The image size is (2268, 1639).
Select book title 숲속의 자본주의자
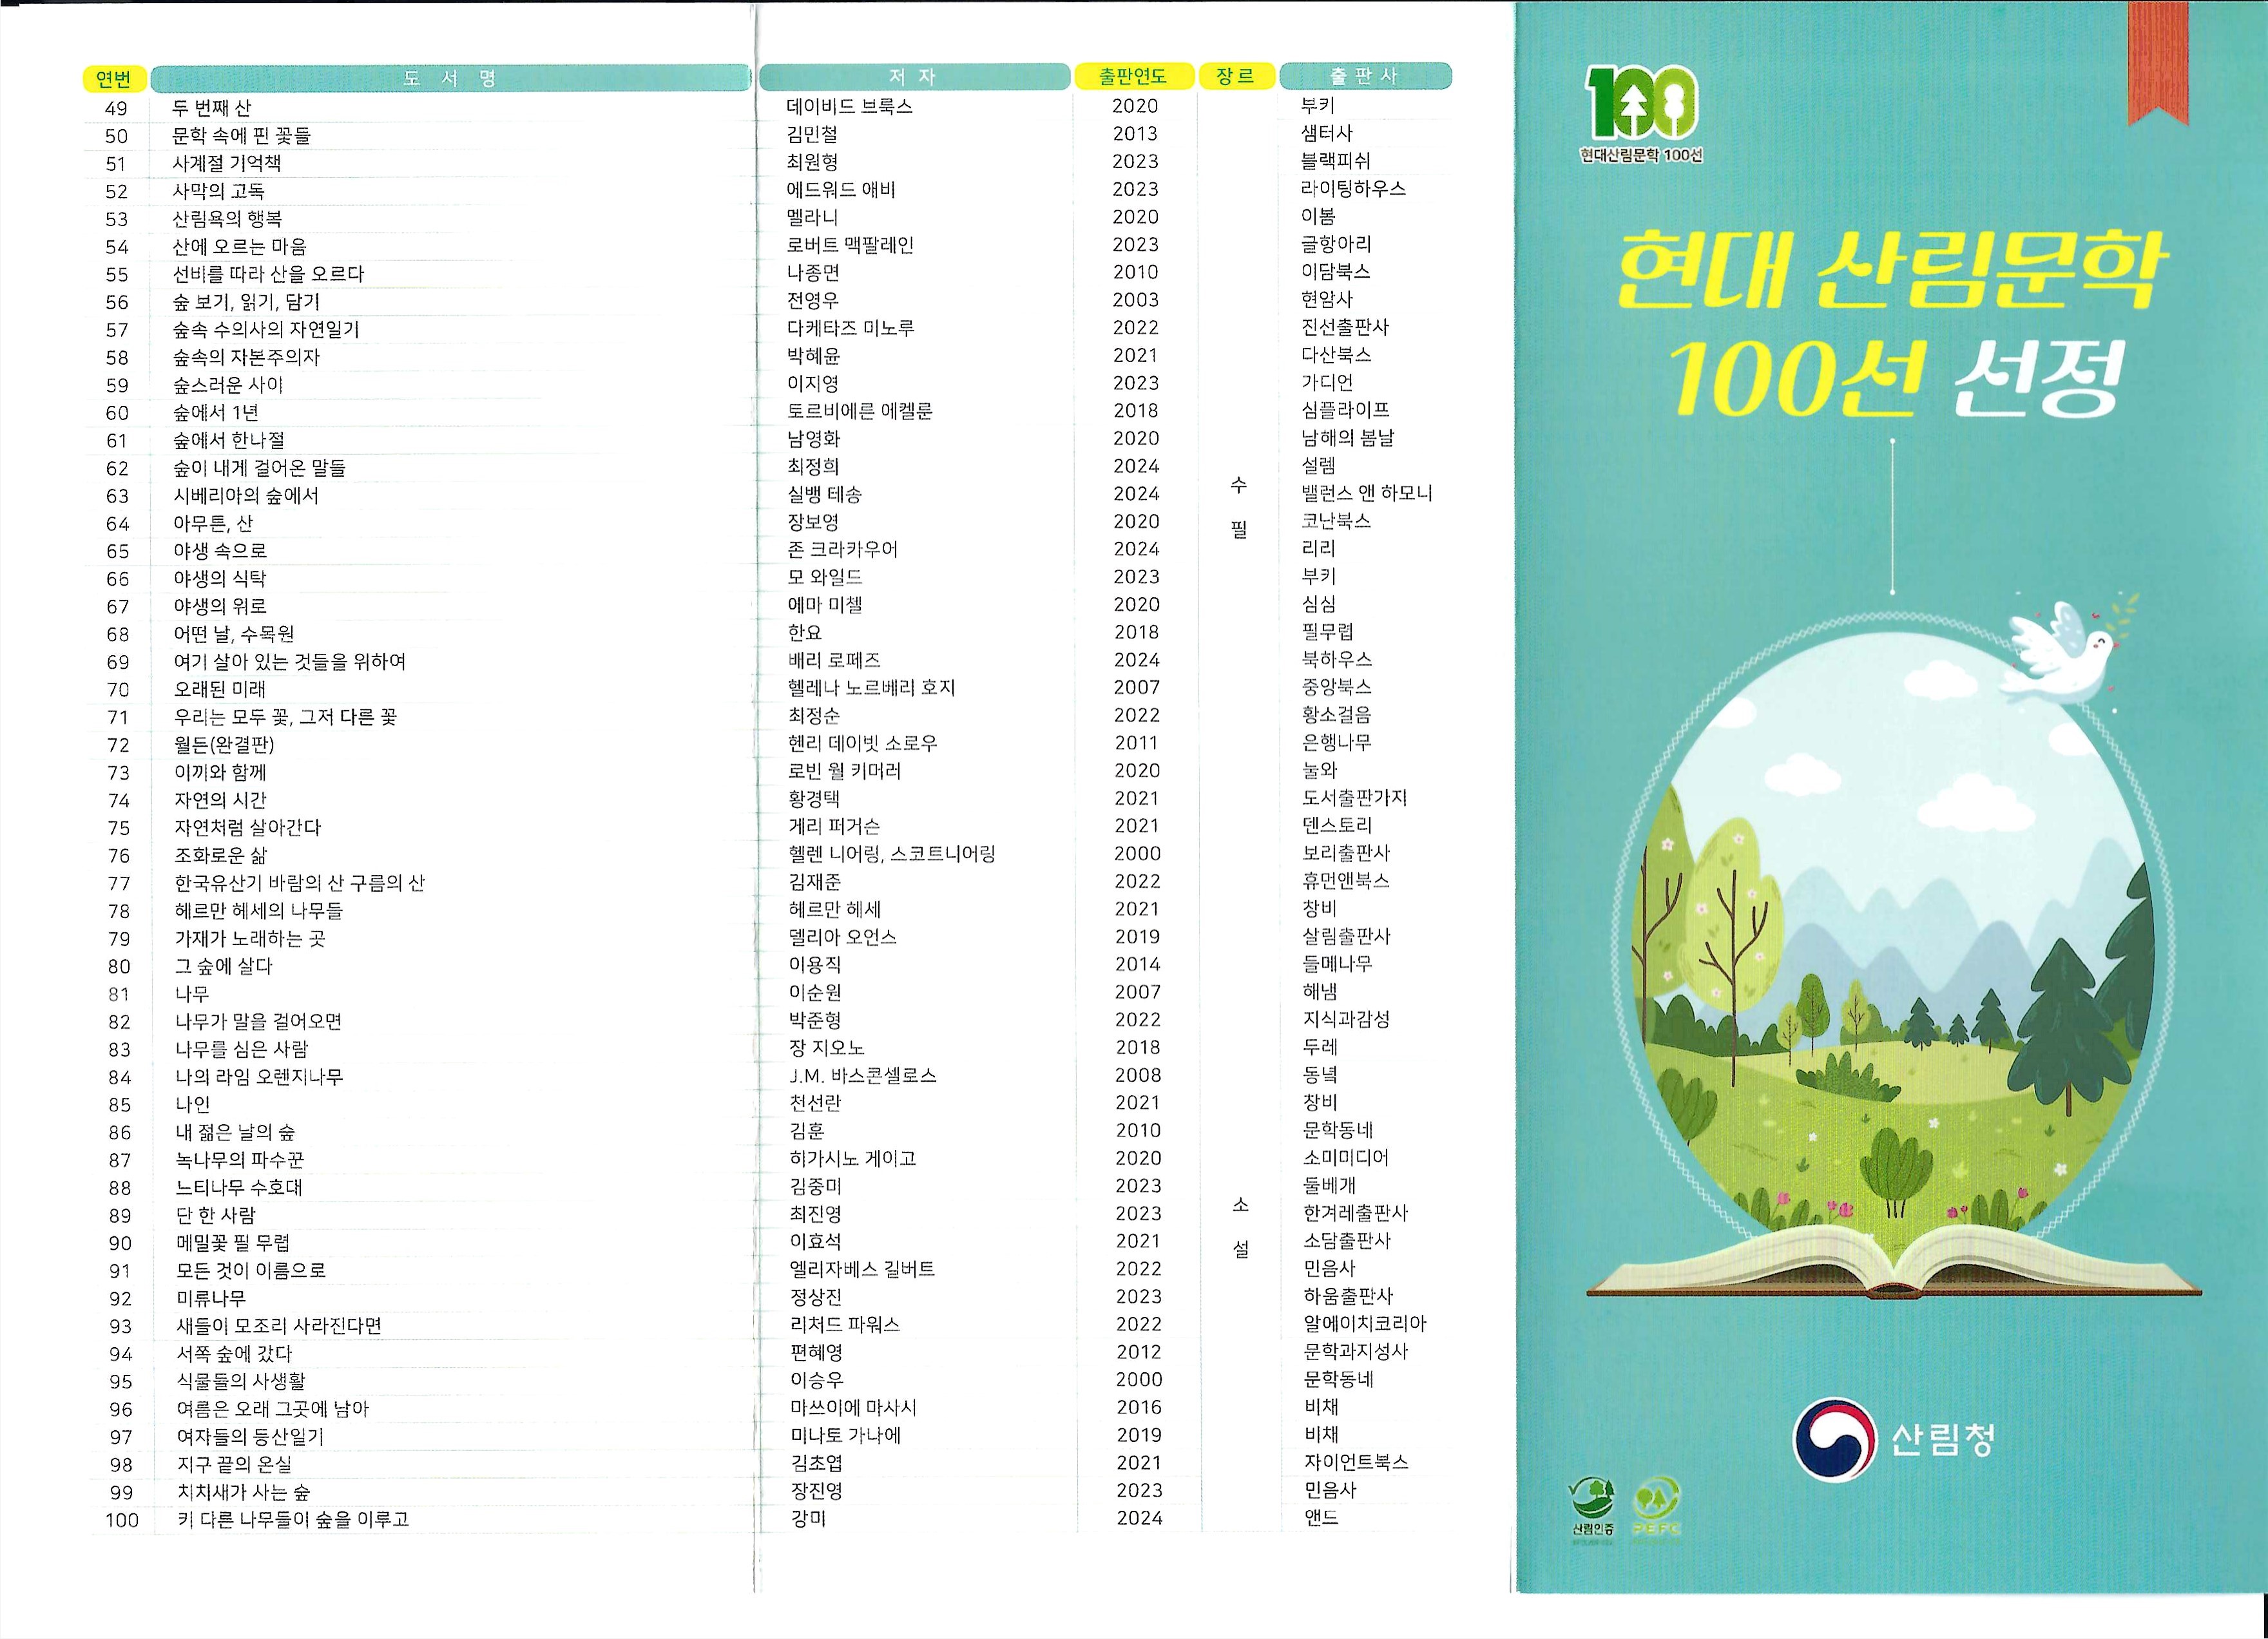pos(247,357)
